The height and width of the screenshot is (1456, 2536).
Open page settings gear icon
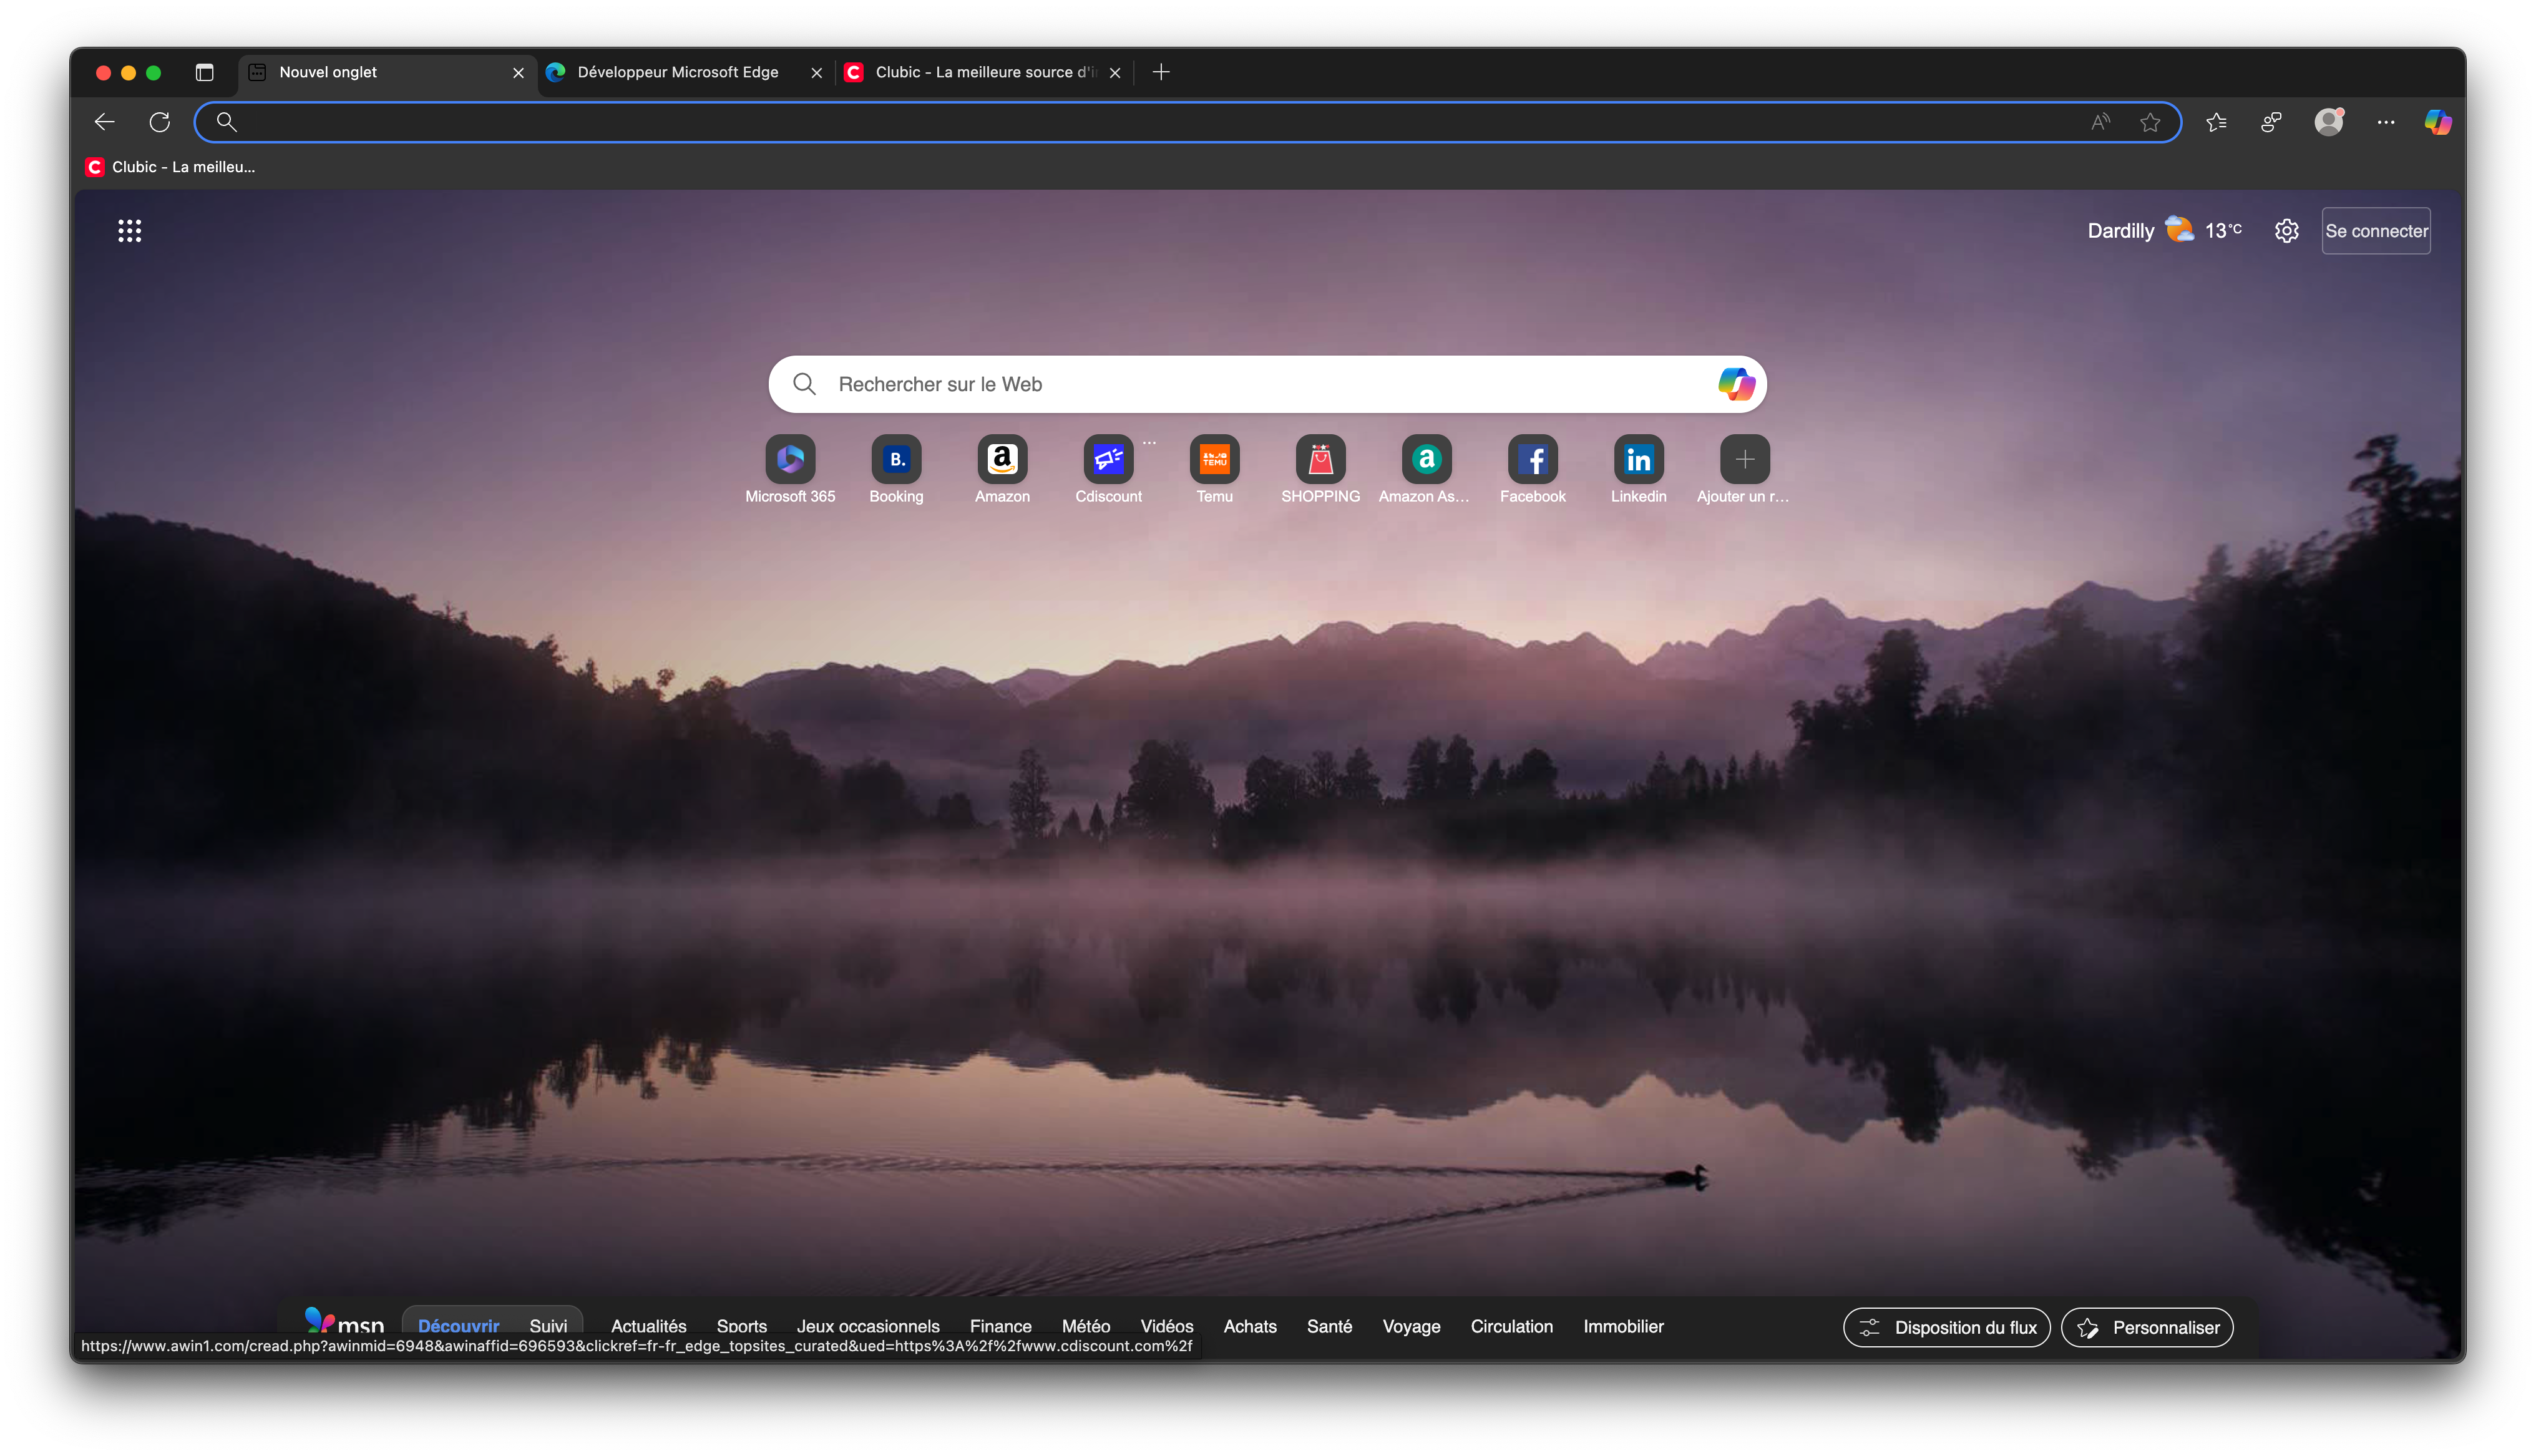pos(2286,231)
